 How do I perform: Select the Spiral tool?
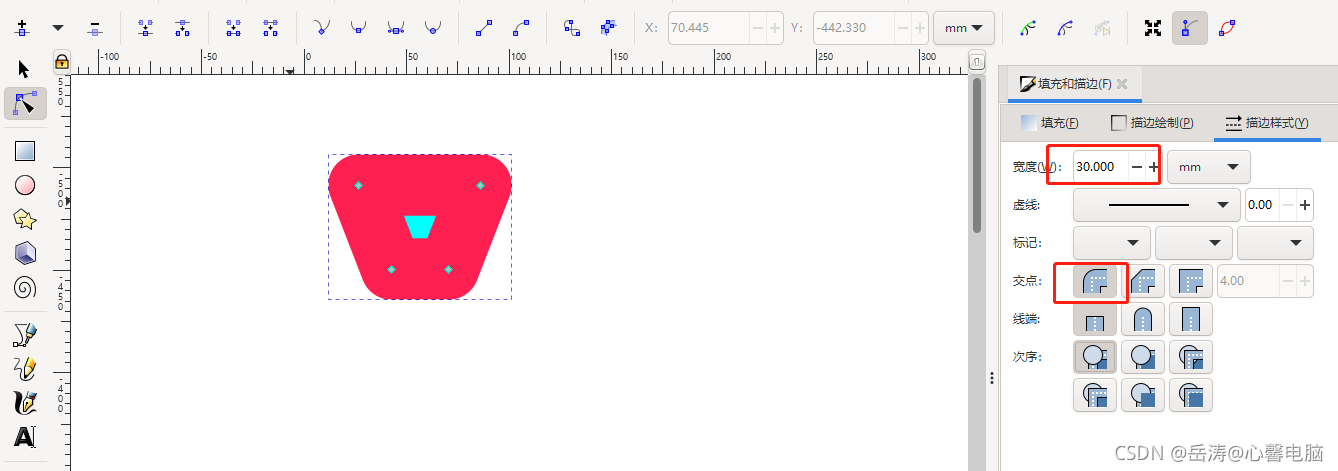point(25,288)
